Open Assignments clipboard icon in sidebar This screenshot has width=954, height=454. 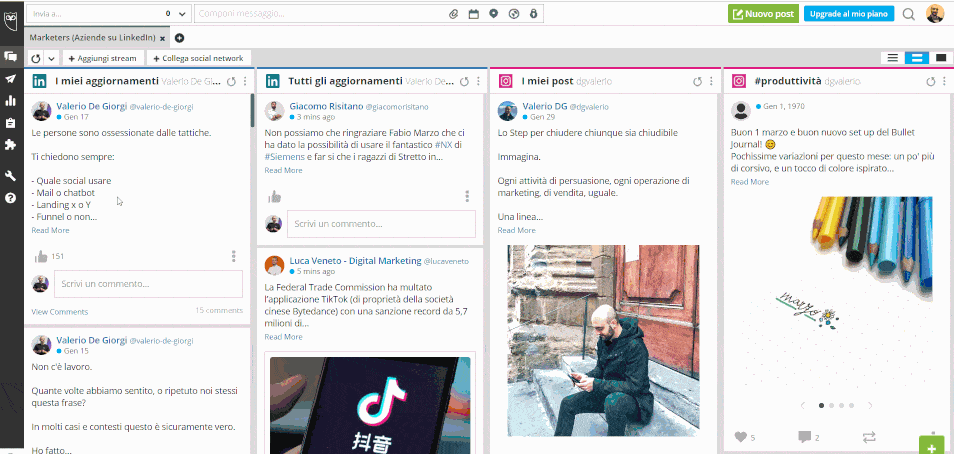point(10,123)
